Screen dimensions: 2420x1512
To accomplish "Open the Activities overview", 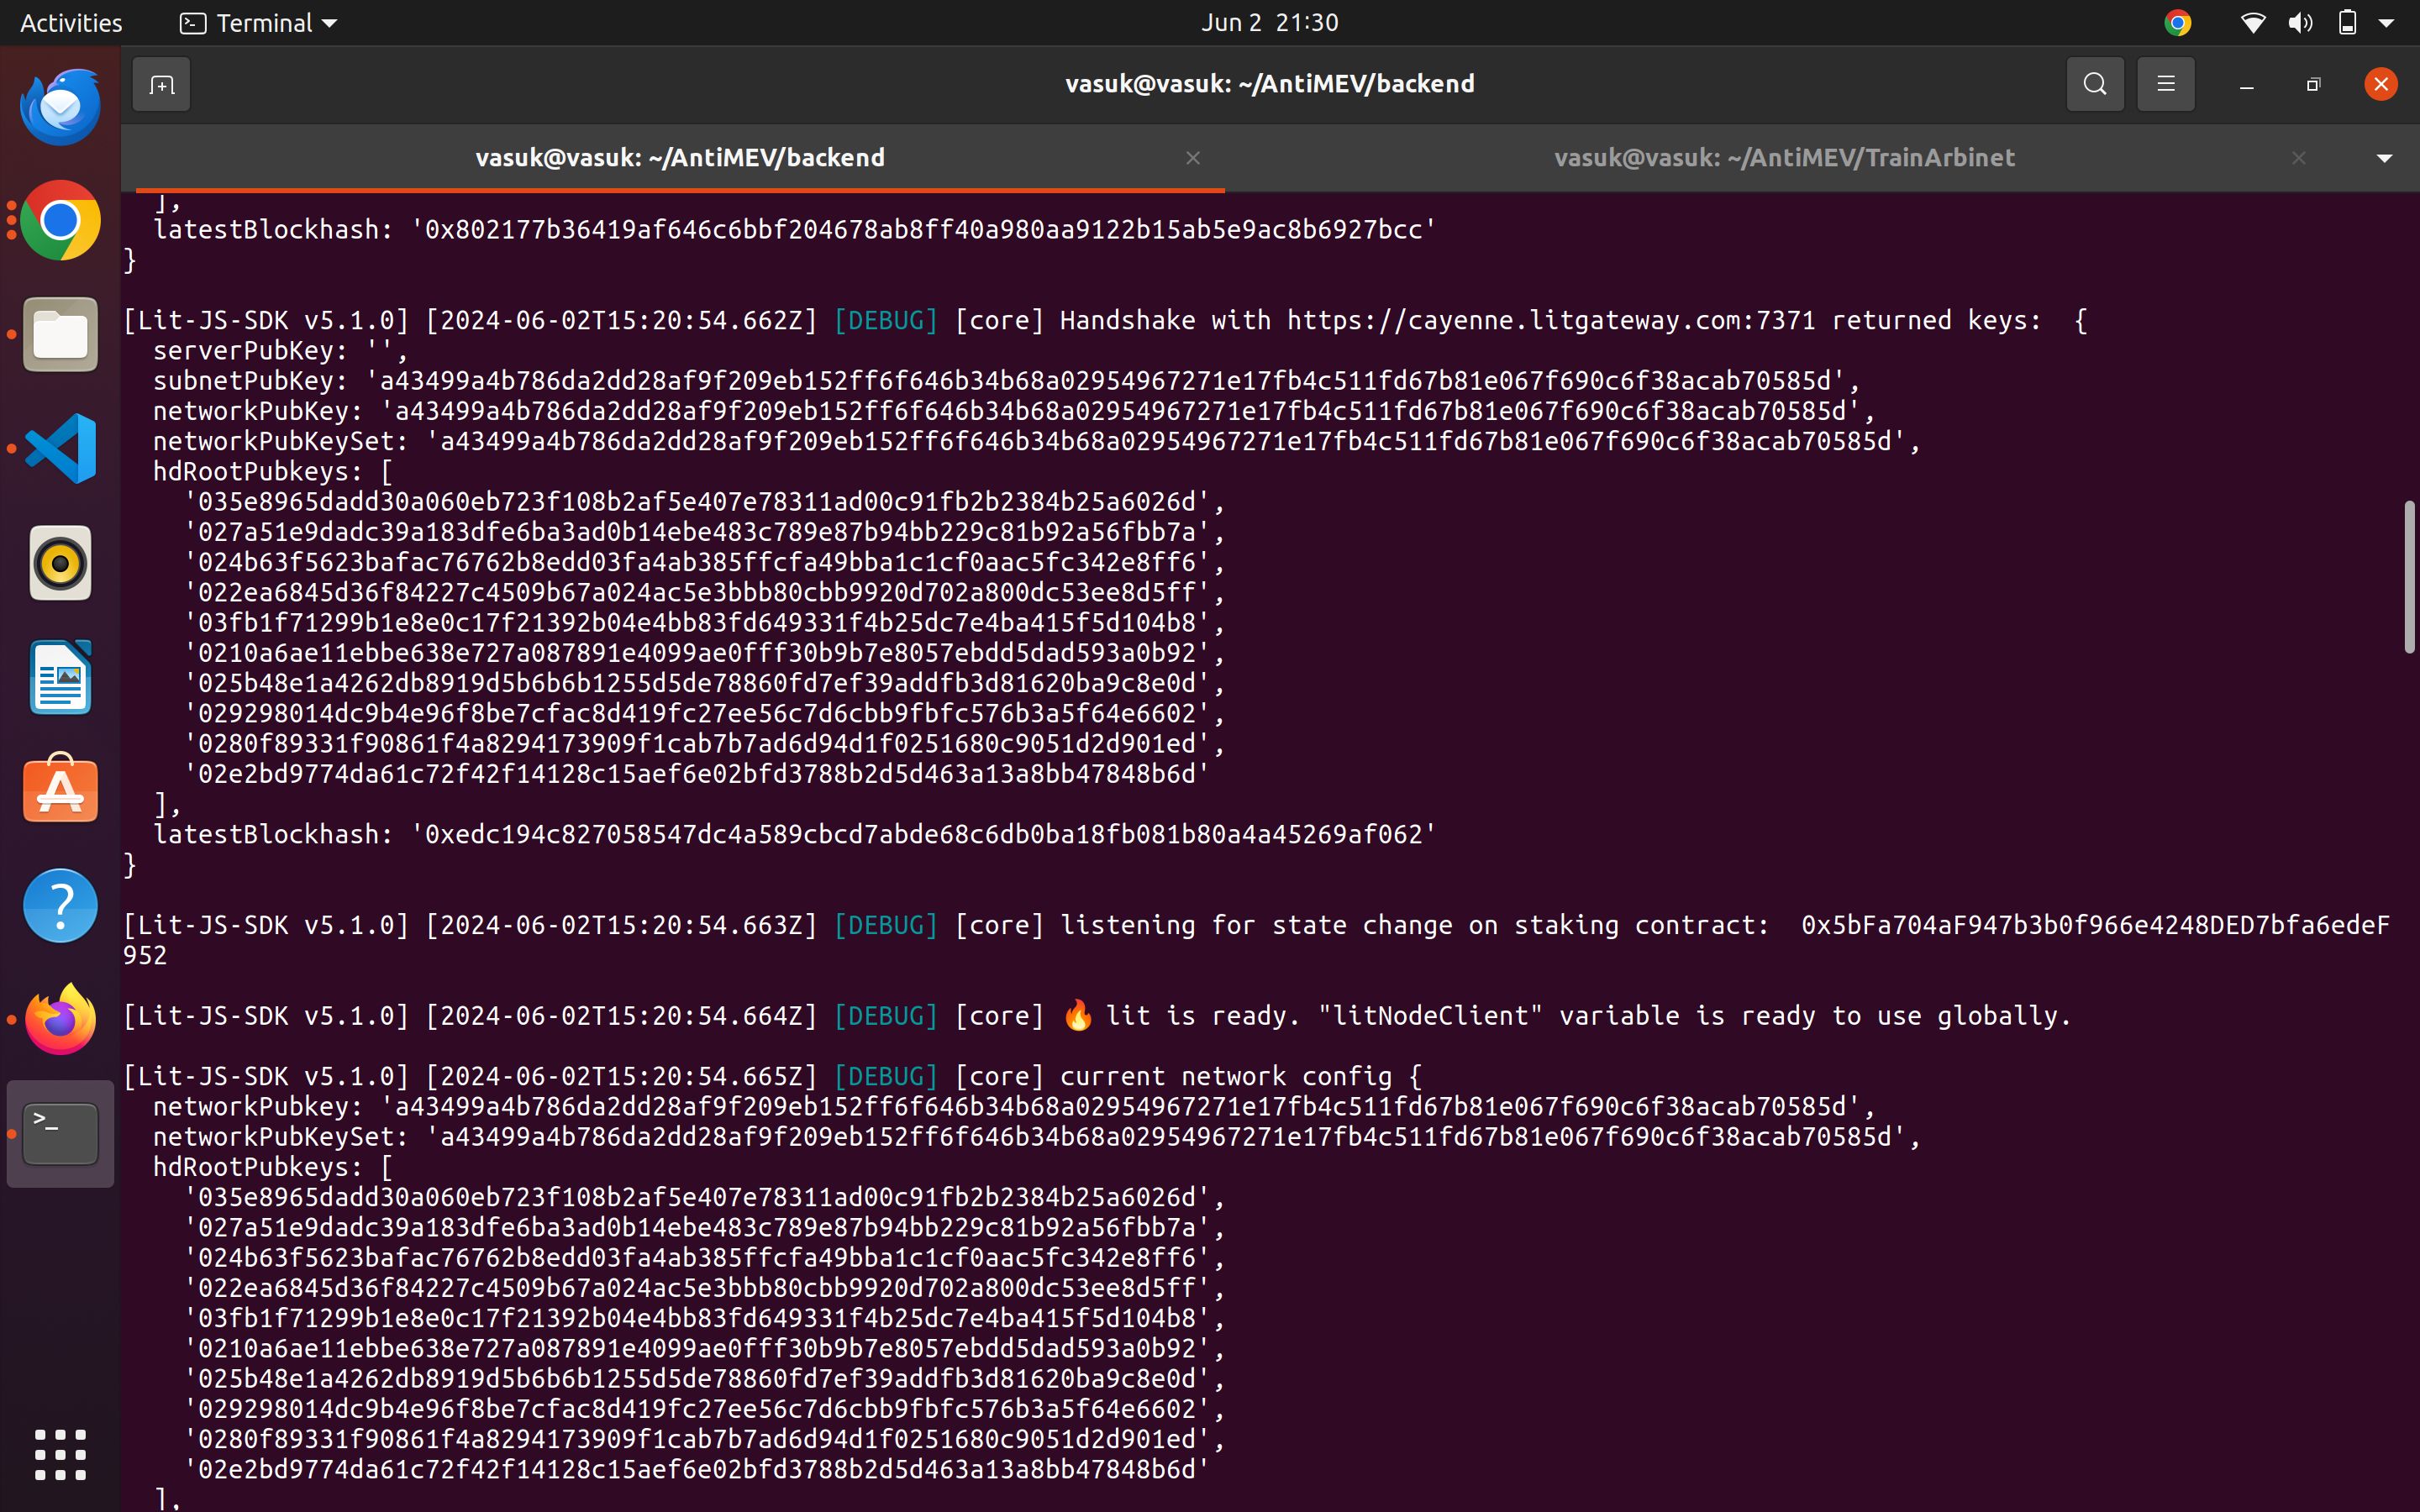I will tap(71, 23).
